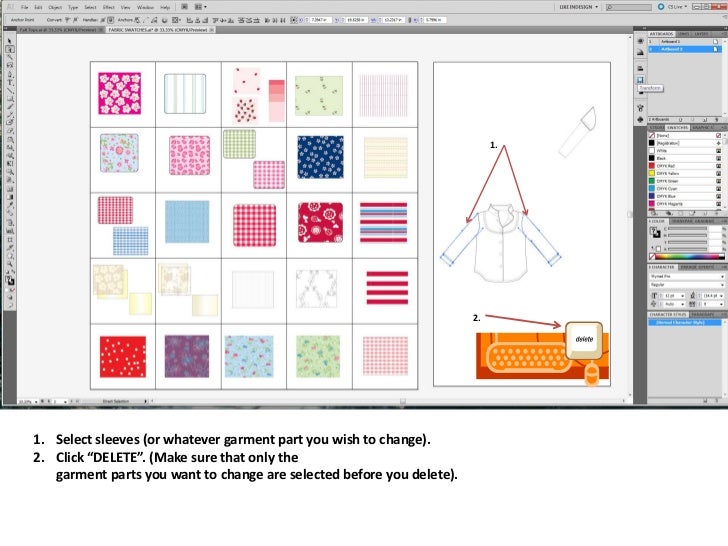Open the File menu
This screenshot has height=546, width=728.
[25, 7]
